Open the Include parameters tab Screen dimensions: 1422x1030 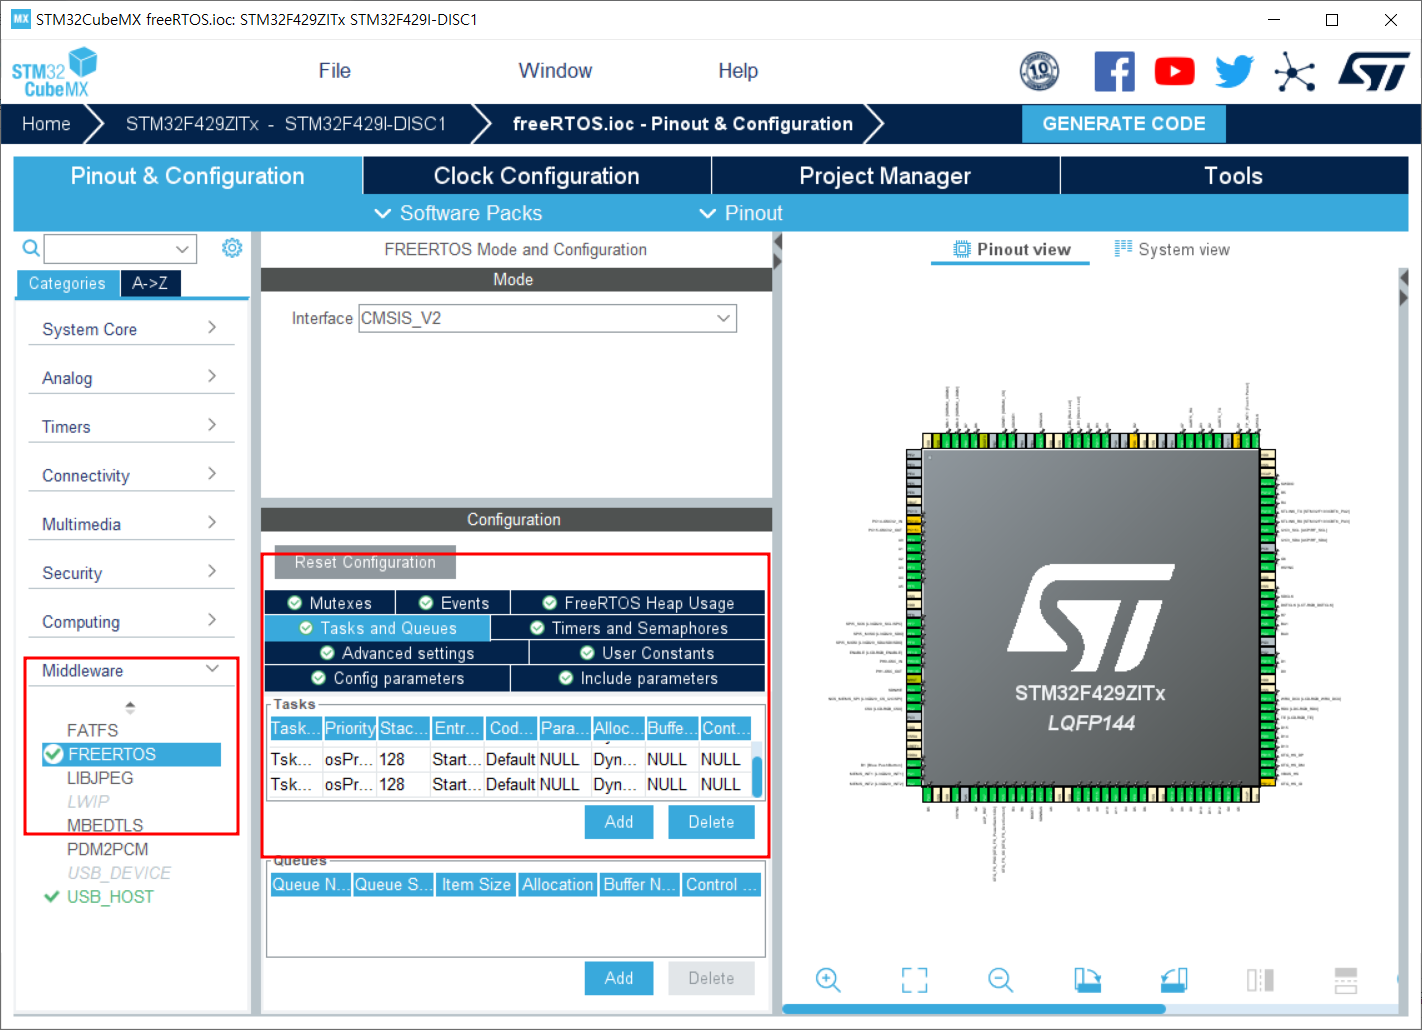click(638, 678)
